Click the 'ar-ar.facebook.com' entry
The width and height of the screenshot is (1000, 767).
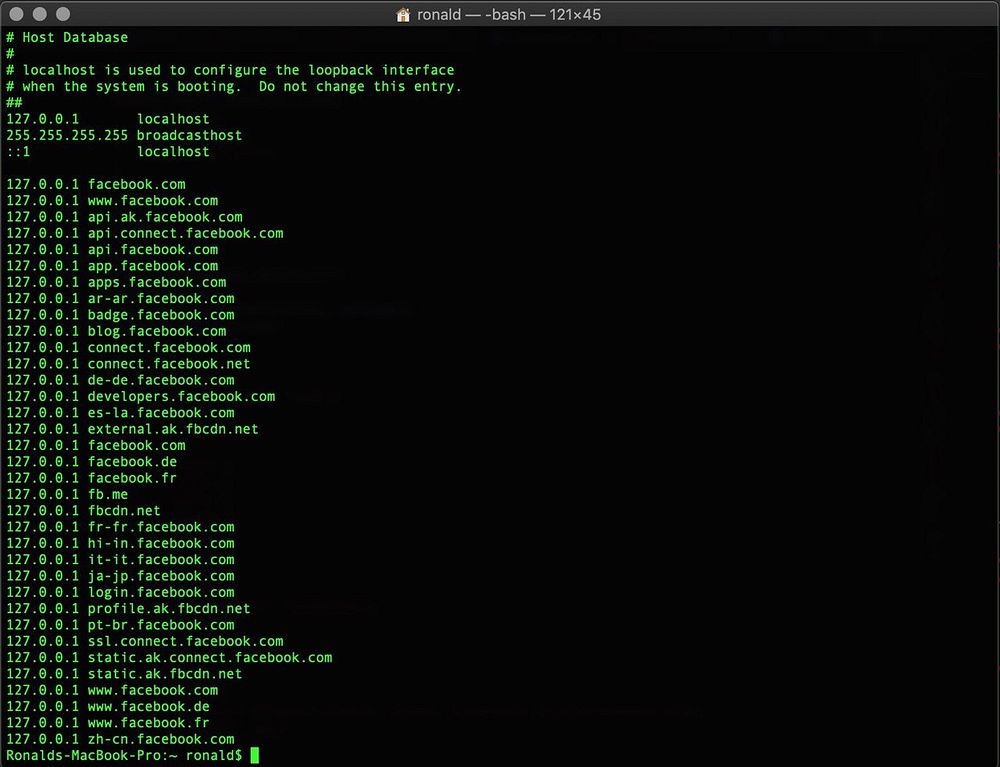coord(161,299)
